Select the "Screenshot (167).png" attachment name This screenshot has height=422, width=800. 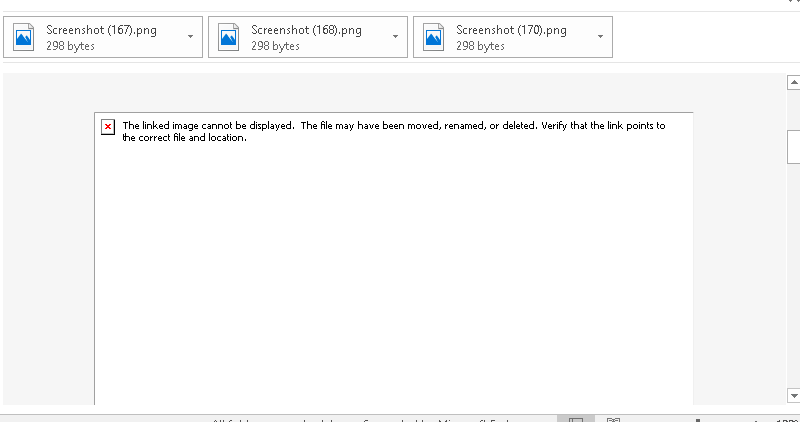tap(102, 30)
